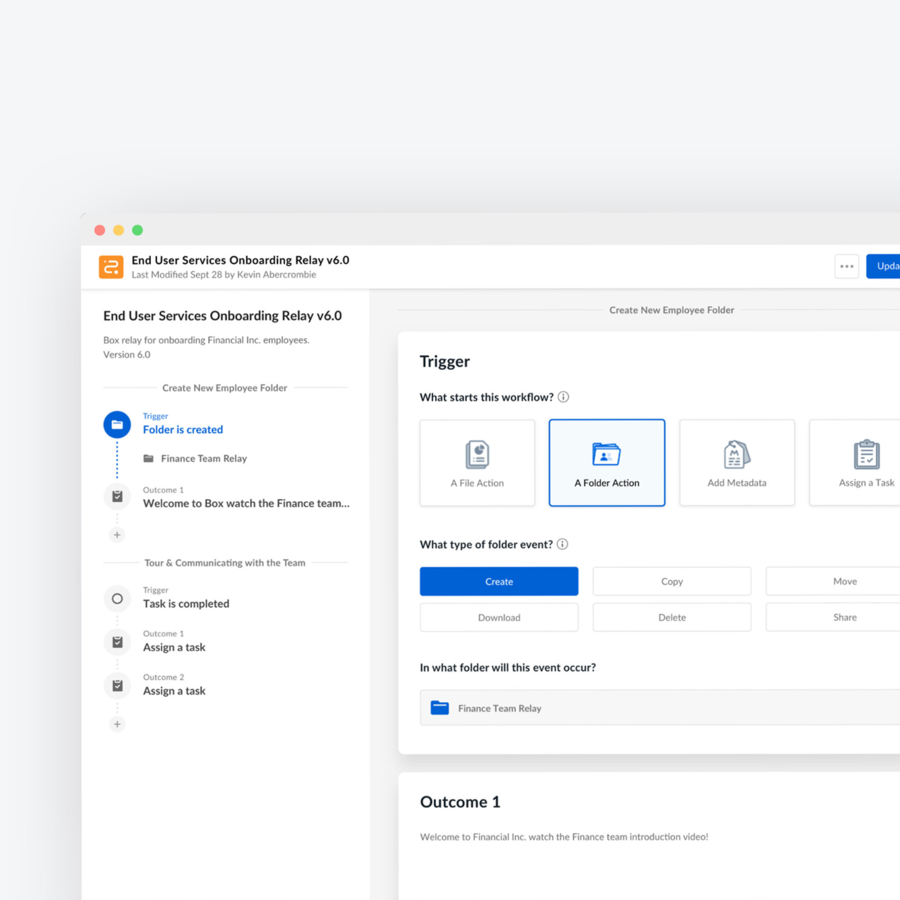
Task: Open the three-dot more options menu
Action: (846, 267)
